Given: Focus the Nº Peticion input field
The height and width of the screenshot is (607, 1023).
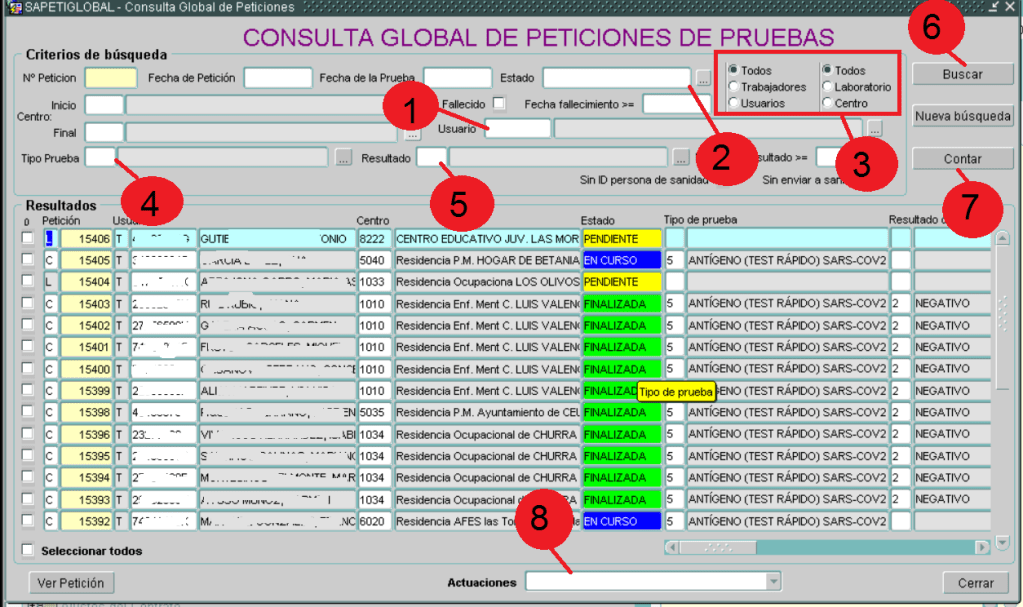Looking at the screenshot, I should (110, 77).
